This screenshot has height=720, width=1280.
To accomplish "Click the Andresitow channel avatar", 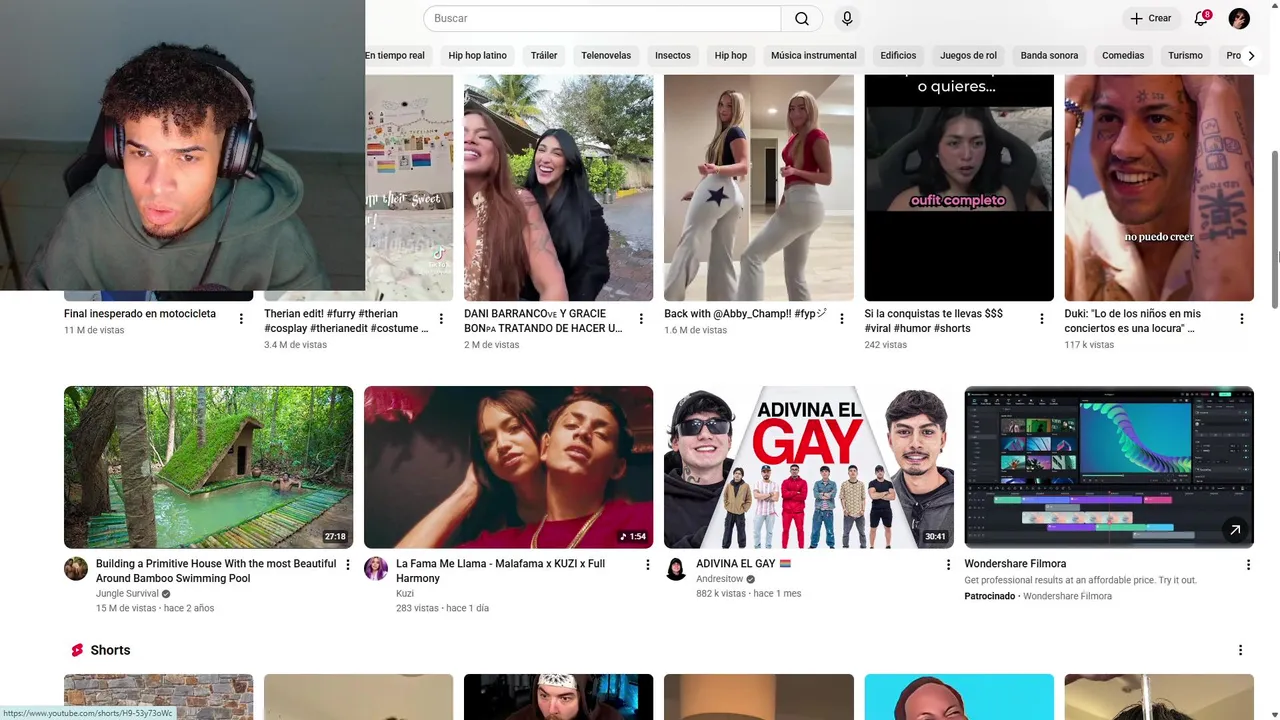I will [676, 569].
